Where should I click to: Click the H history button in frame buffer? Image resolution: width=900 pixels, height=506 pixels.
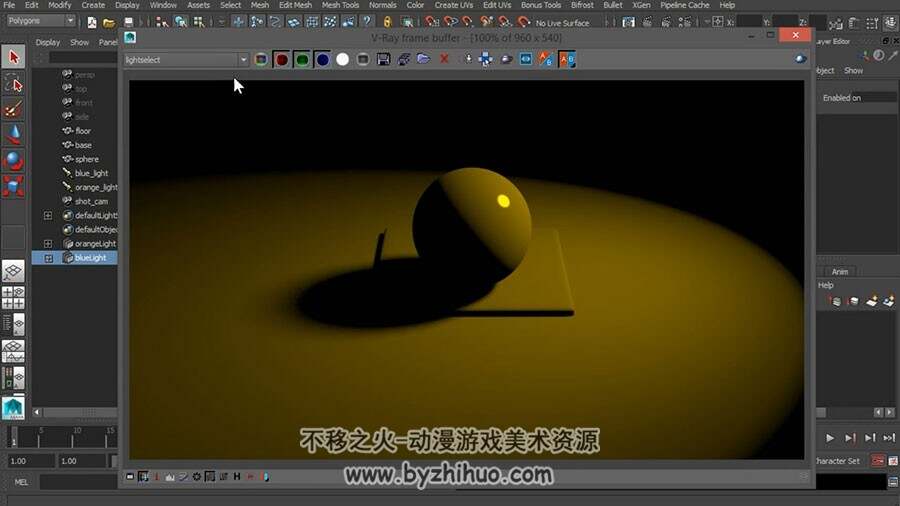tap(237, 477)
